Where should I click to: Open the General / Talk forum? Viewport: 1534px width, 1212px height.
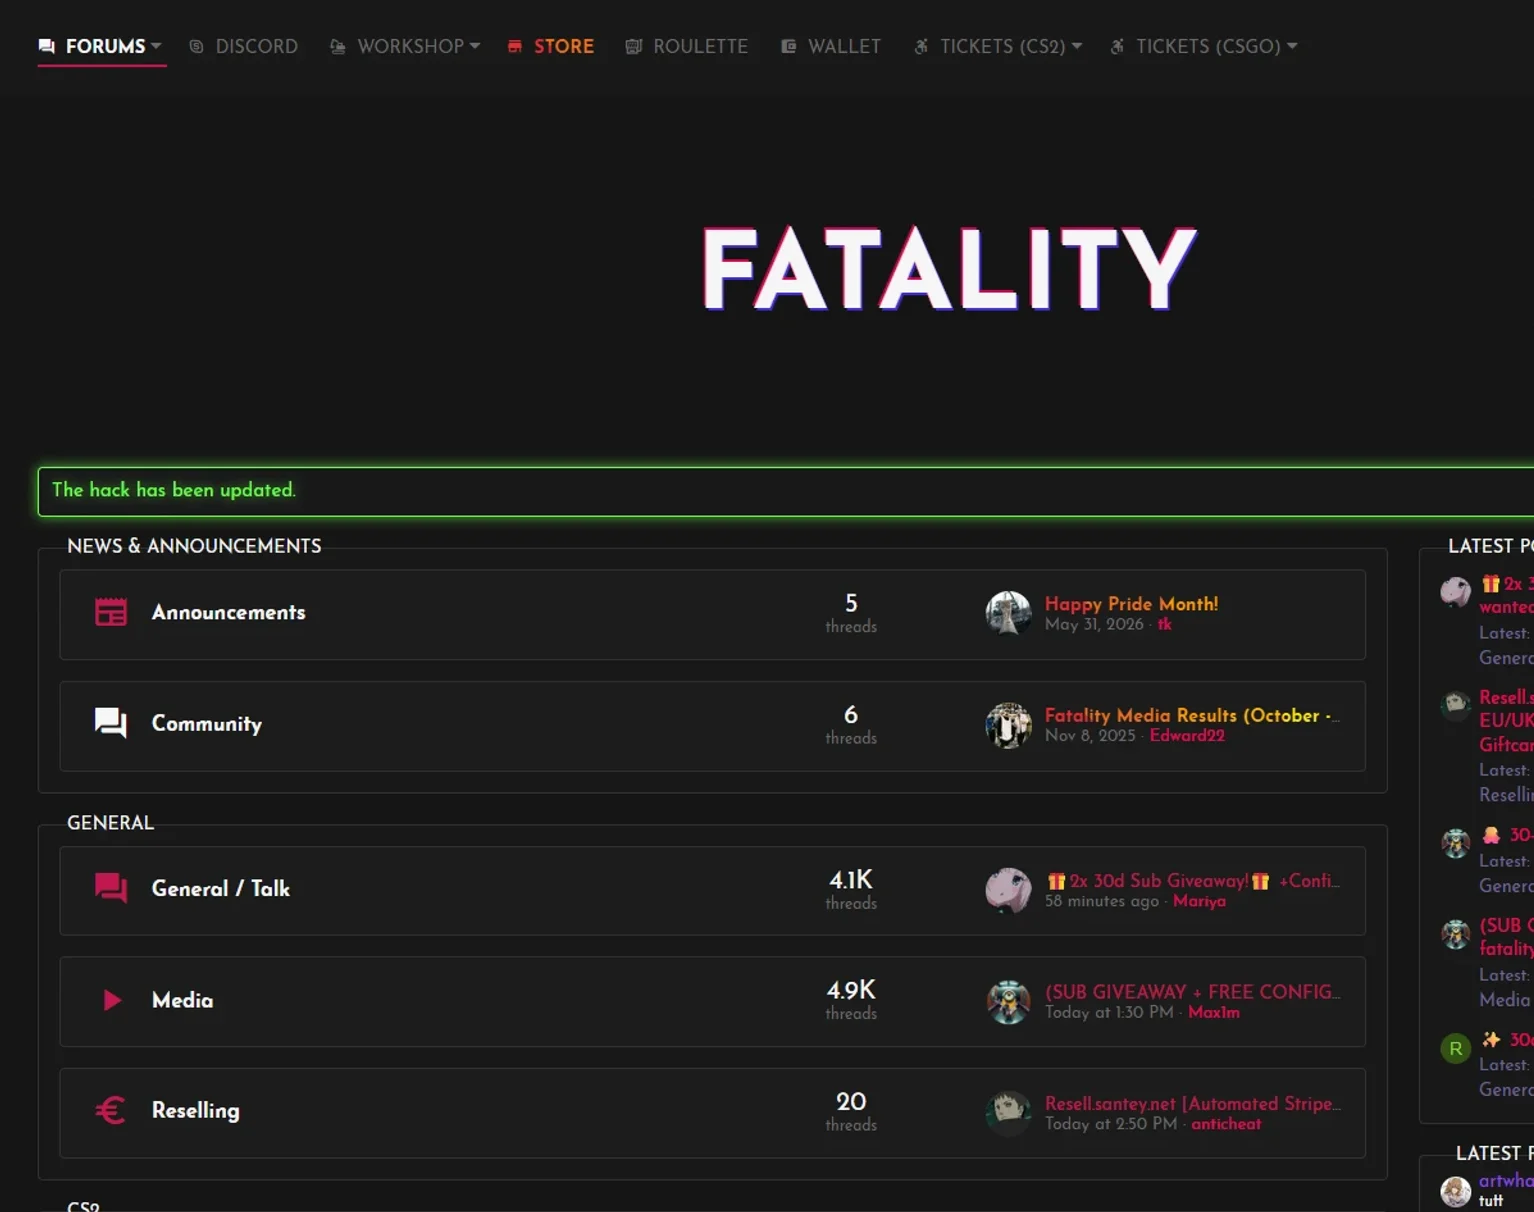click(x=221, y=888)
